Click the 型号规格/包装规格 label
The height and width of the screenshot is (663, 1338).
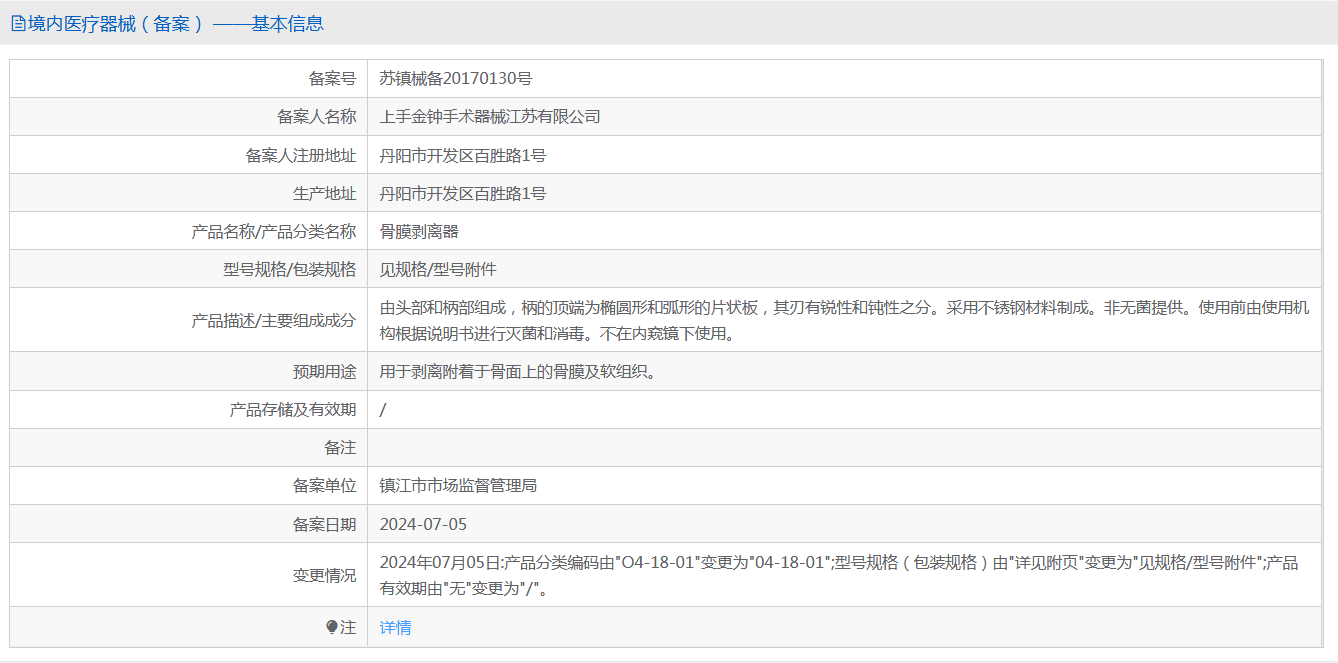click(289, 269)
